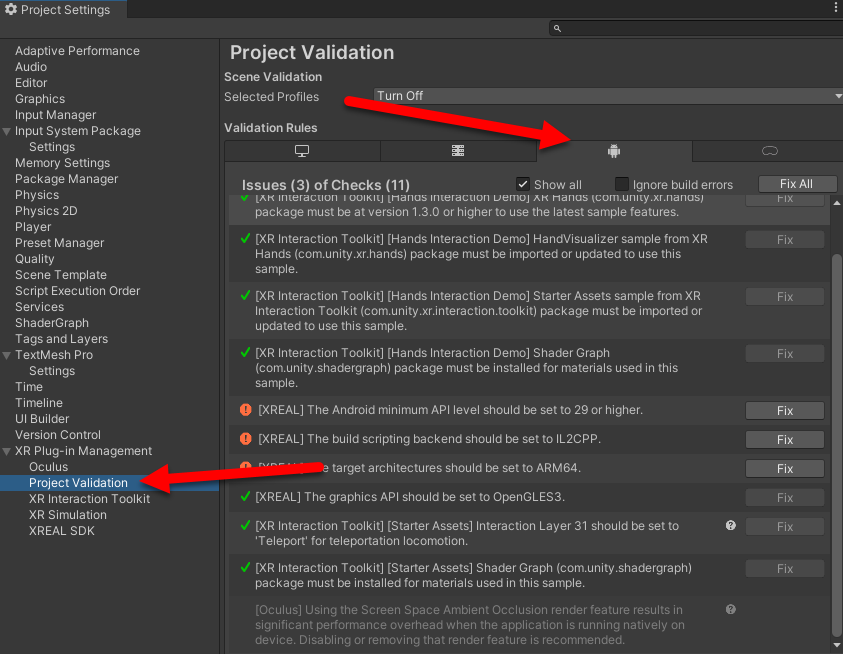Fix the Android minimum API level issue
The height and width of the screenshot is (654, 843).
pos(784,411)
